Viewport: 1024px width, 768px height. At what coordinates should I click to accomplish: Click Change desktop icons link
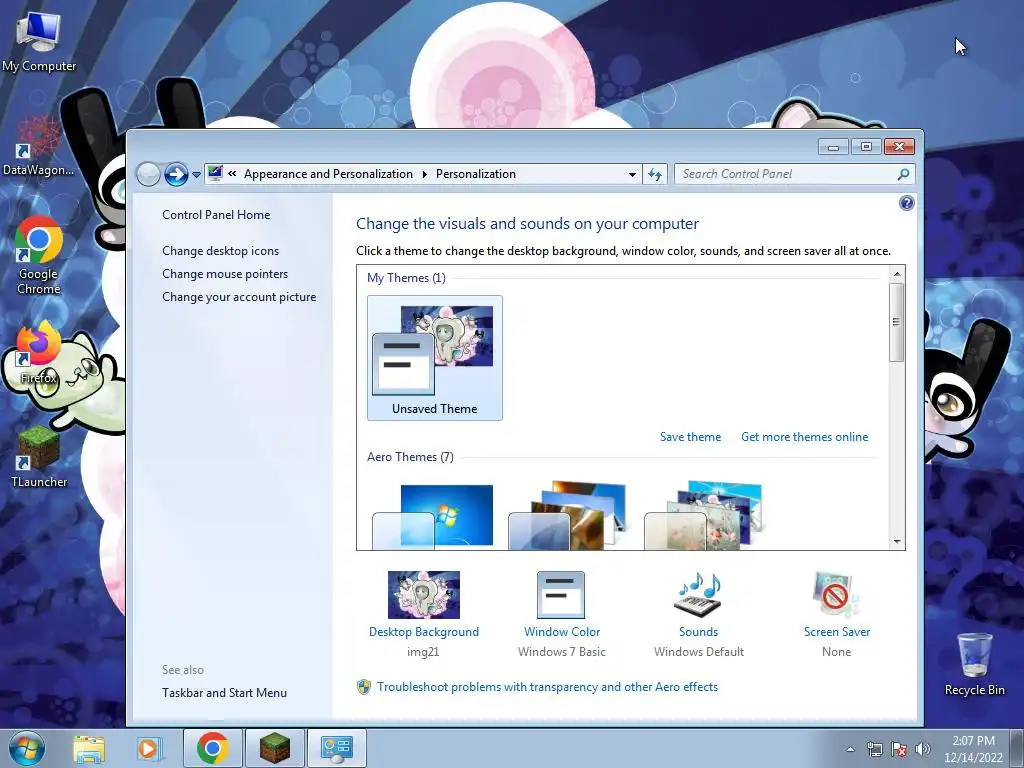coord(220,251)
